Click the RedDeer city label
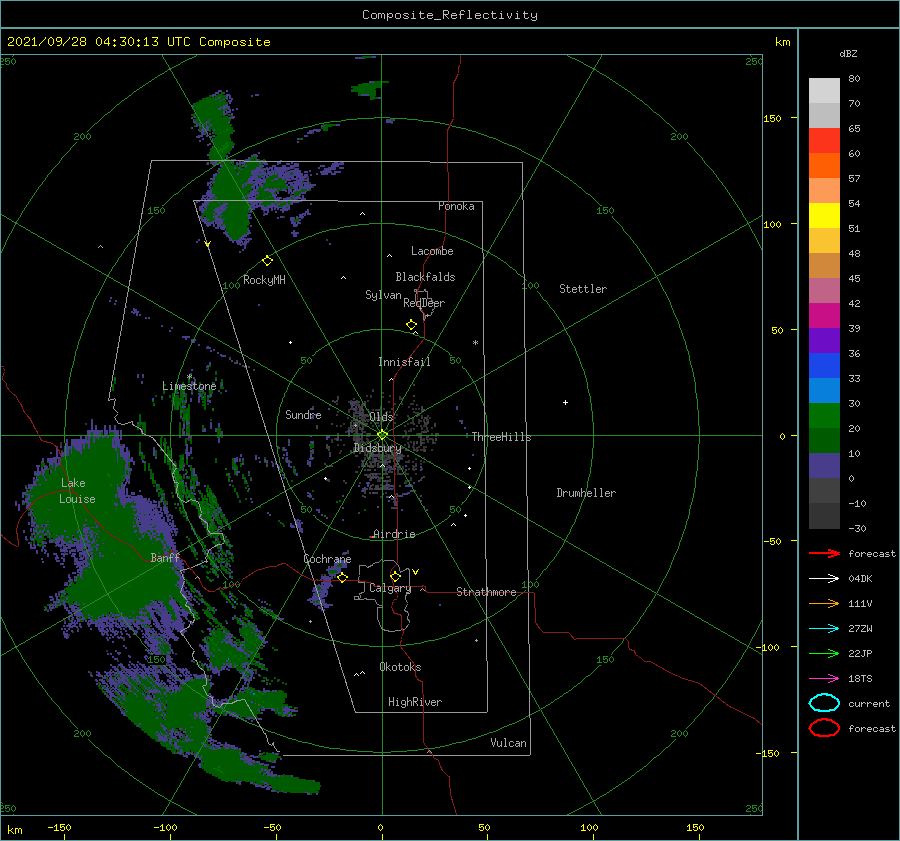This screenshot has height=841, width=900. 424,303
